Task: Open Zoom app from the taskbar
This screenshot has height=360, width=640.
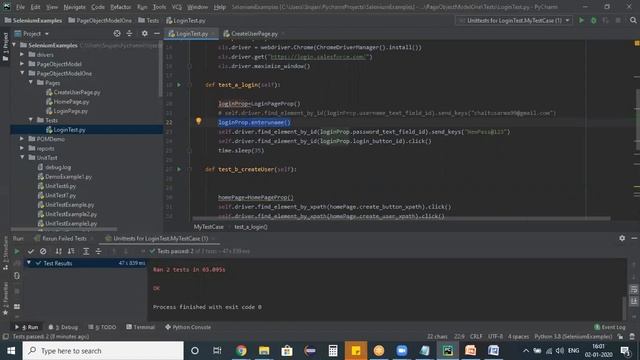Action: (402, 351)
